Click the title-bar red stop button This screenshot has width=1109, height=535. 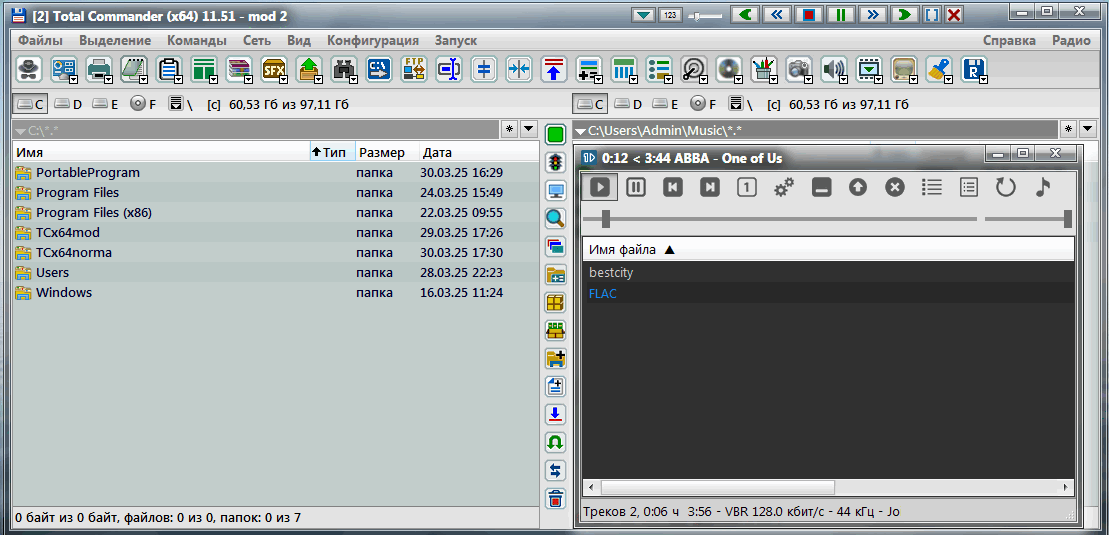pos(808,15)
